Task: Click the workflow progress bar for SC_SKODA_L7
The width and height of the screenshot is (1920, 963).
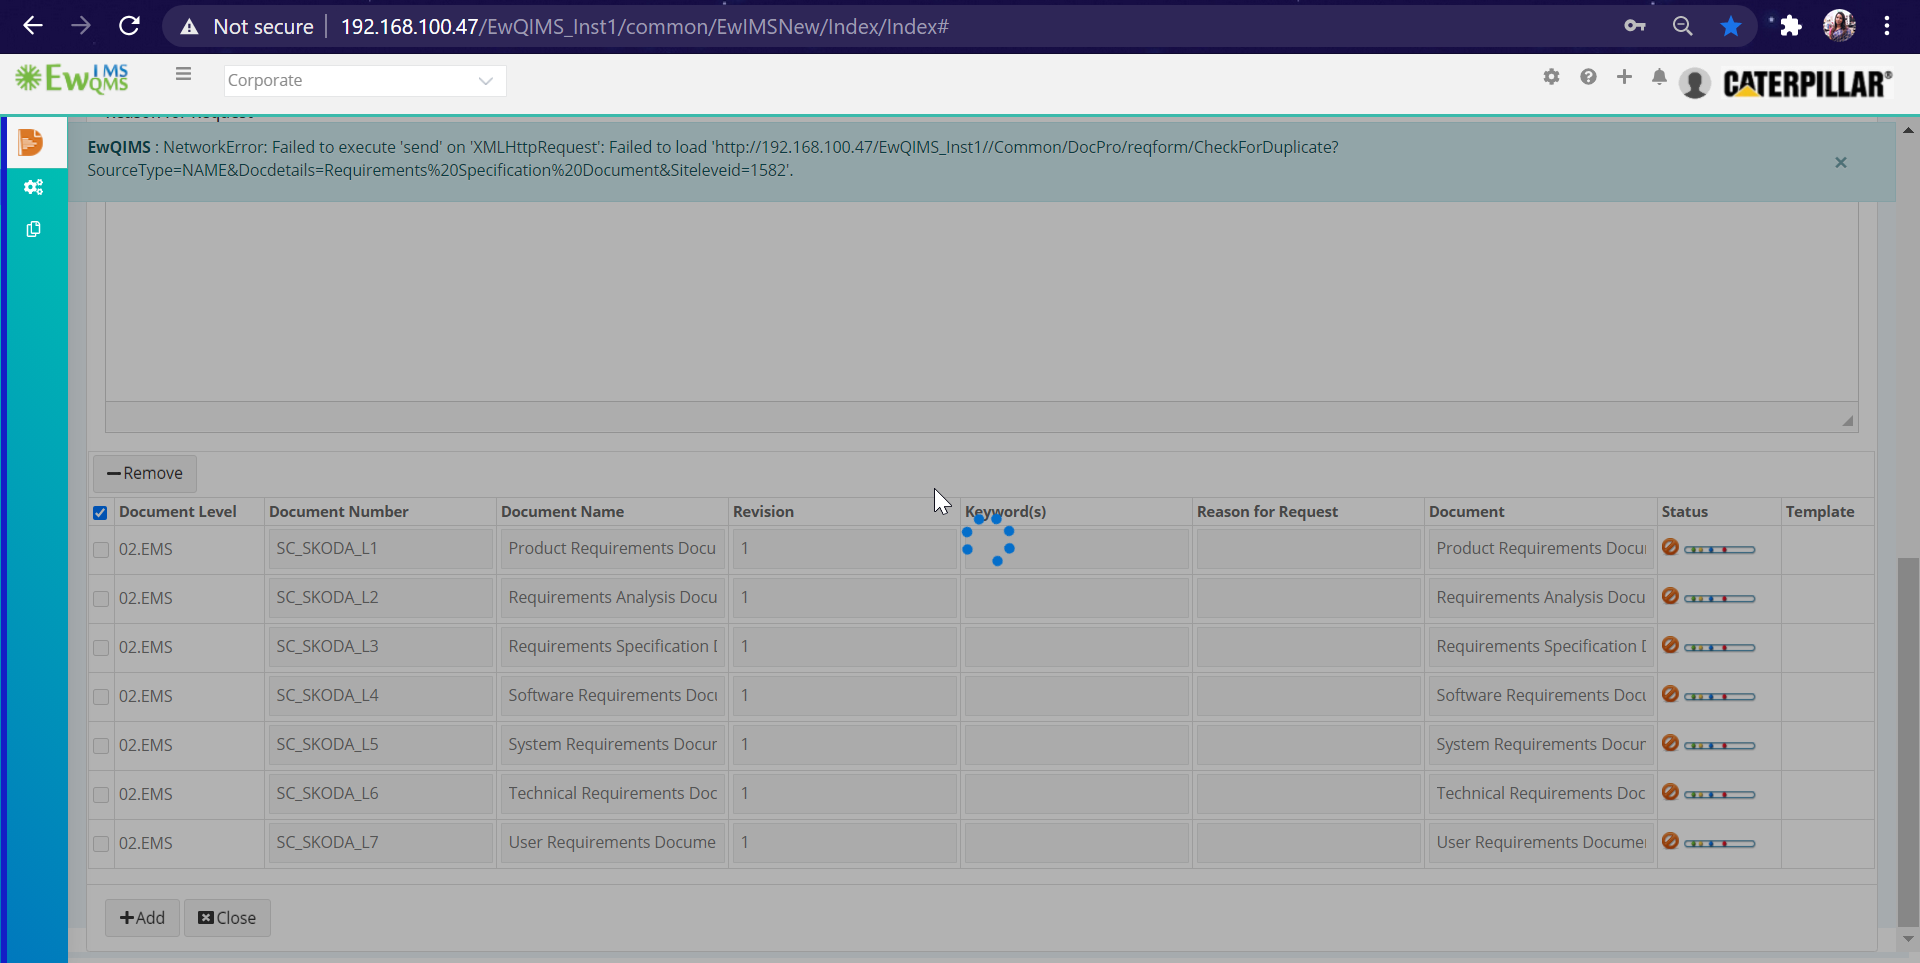Action: click(1719, 844)
